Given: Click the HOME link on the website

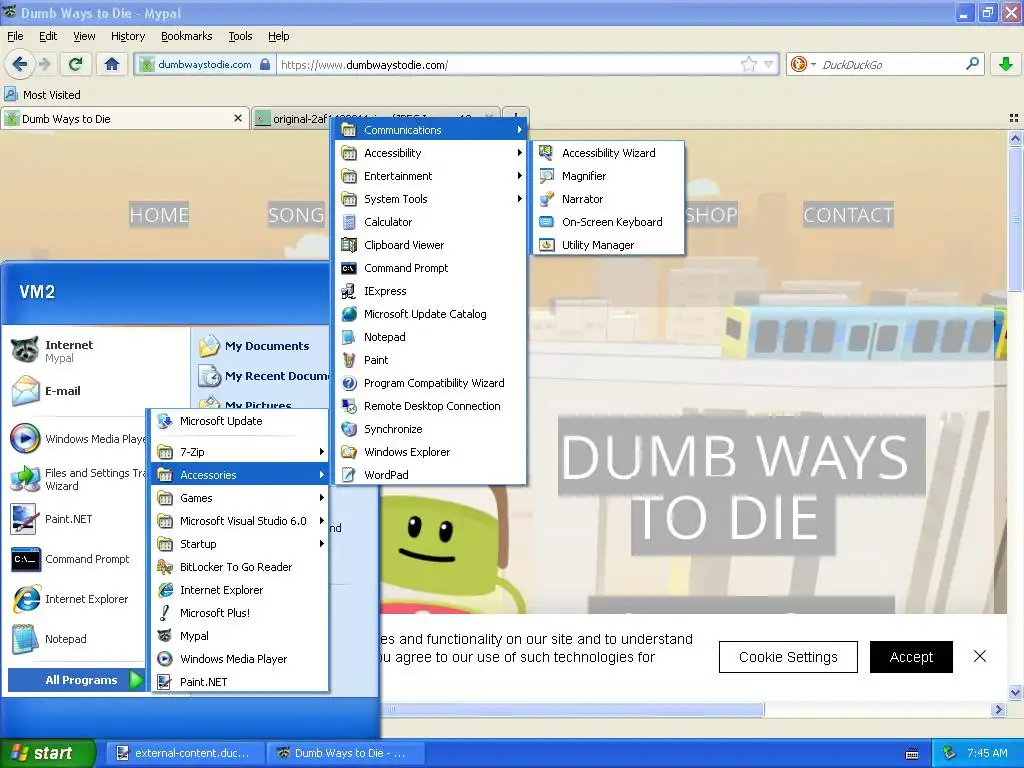Looking at the screenshot, I should point(159,215).
